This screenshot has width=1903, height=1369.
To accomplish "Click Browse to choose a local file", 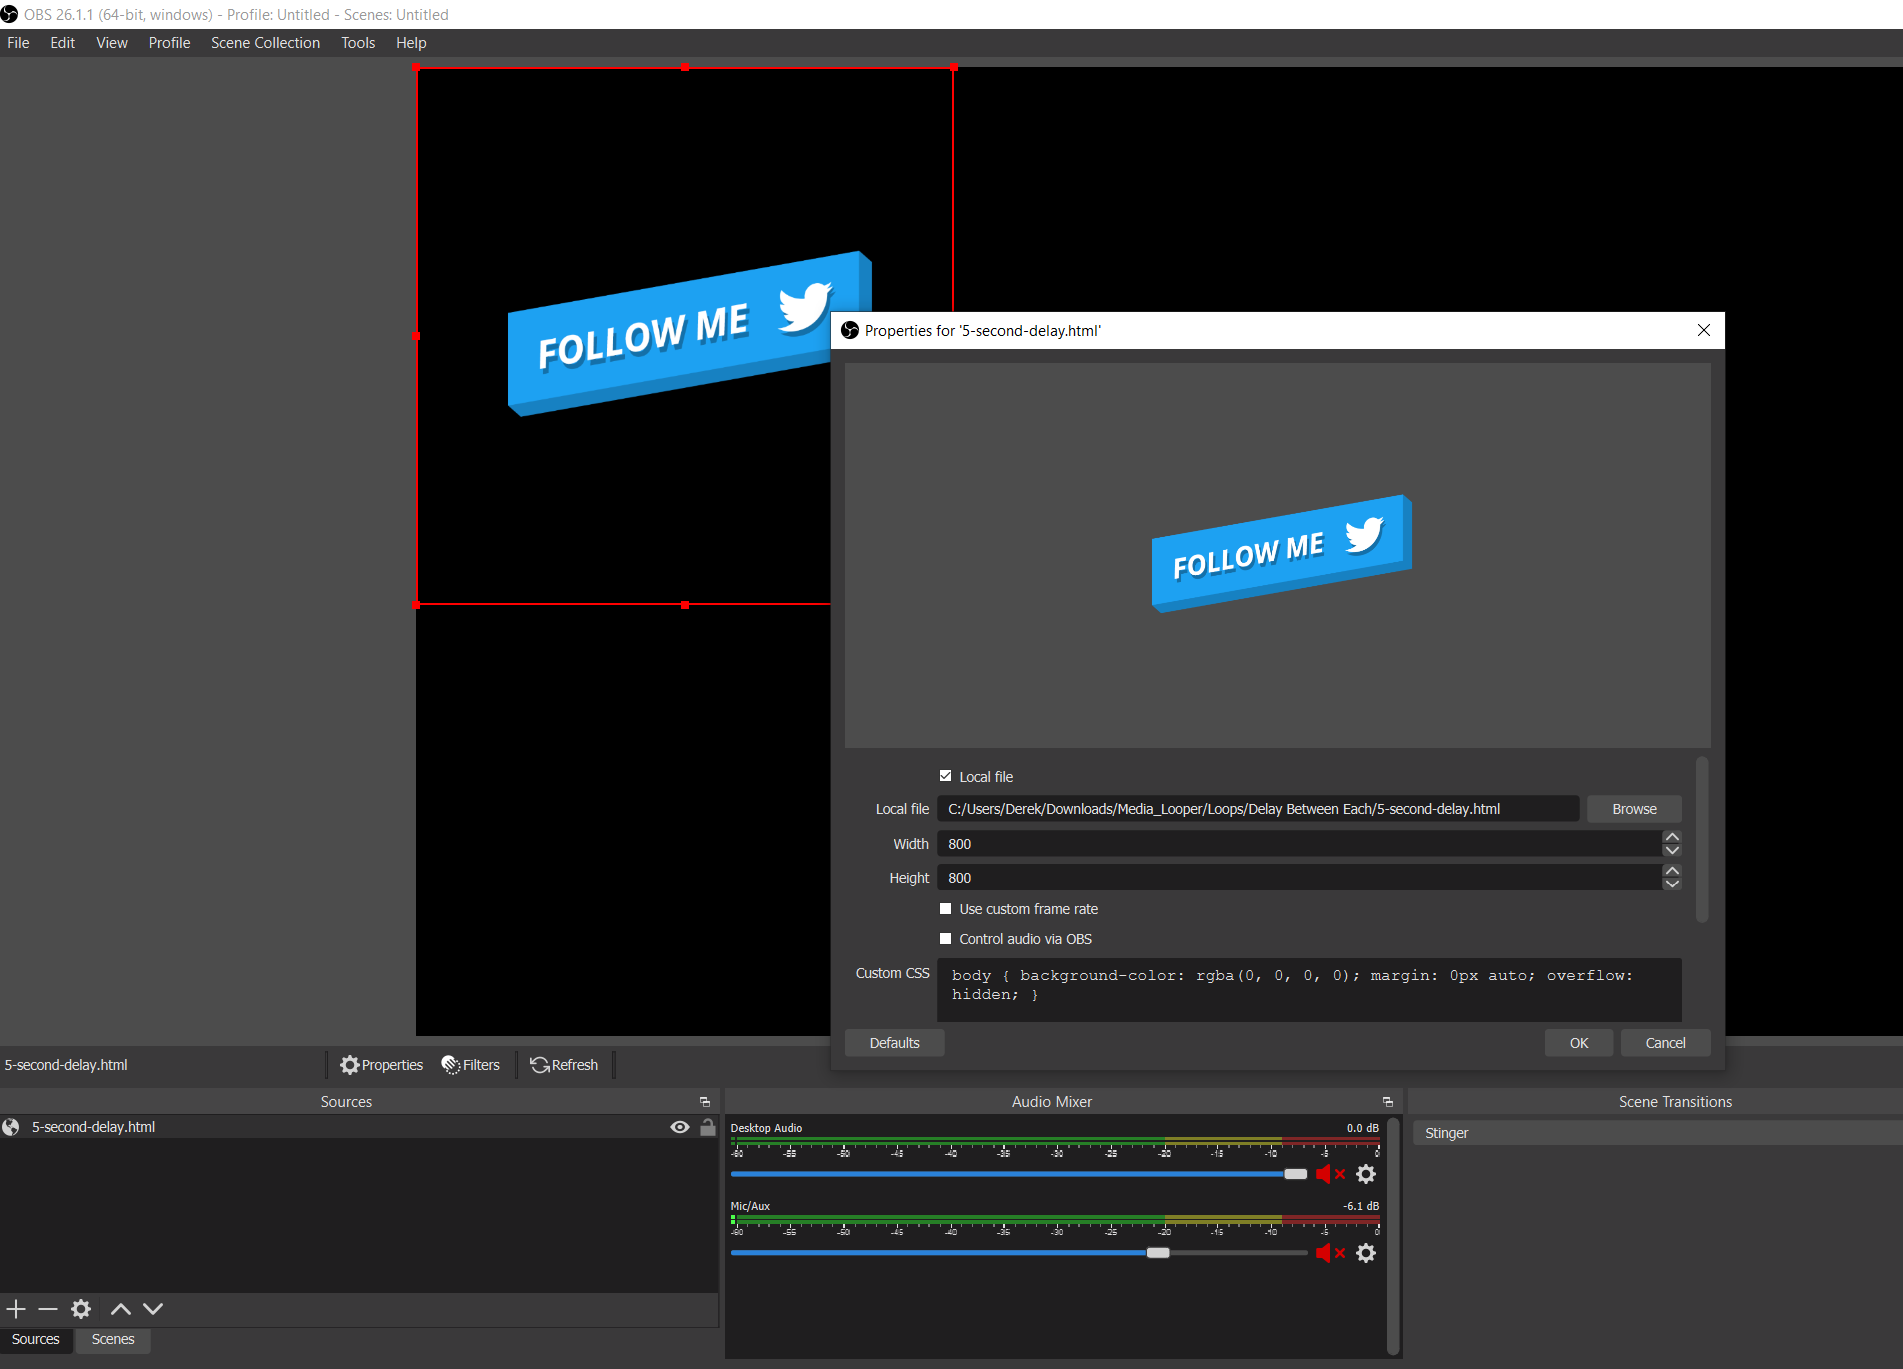I will coord(1634,809).
